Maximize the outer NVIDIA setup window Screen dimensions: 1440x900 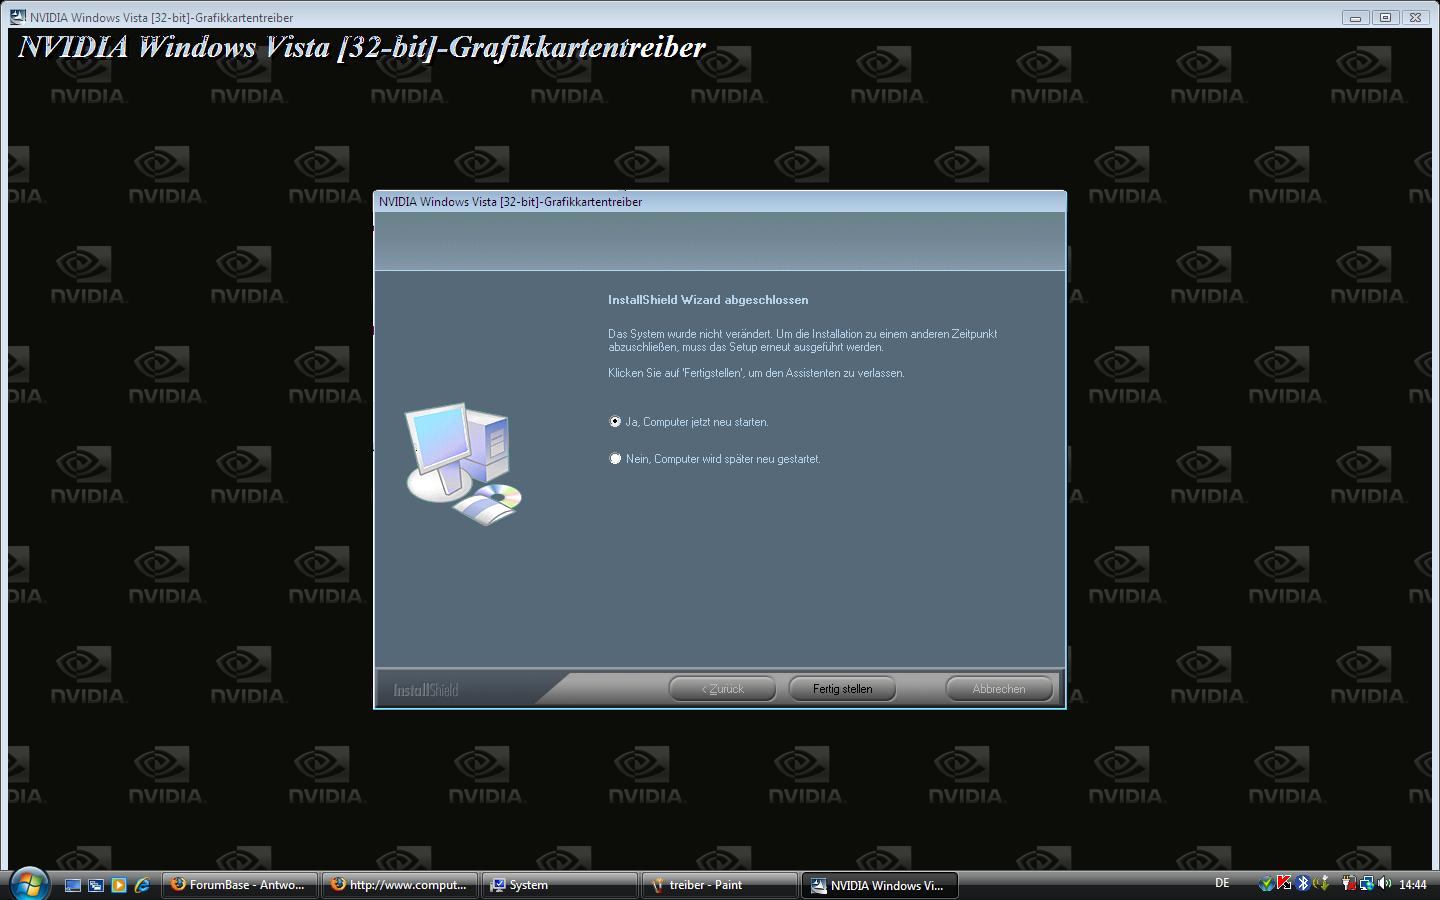coord(1385,17)
